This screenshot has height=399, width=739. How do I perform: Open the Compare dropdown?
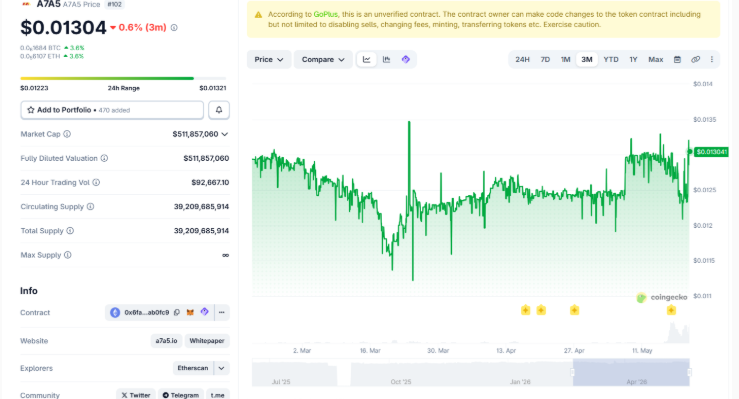(323, 59)
